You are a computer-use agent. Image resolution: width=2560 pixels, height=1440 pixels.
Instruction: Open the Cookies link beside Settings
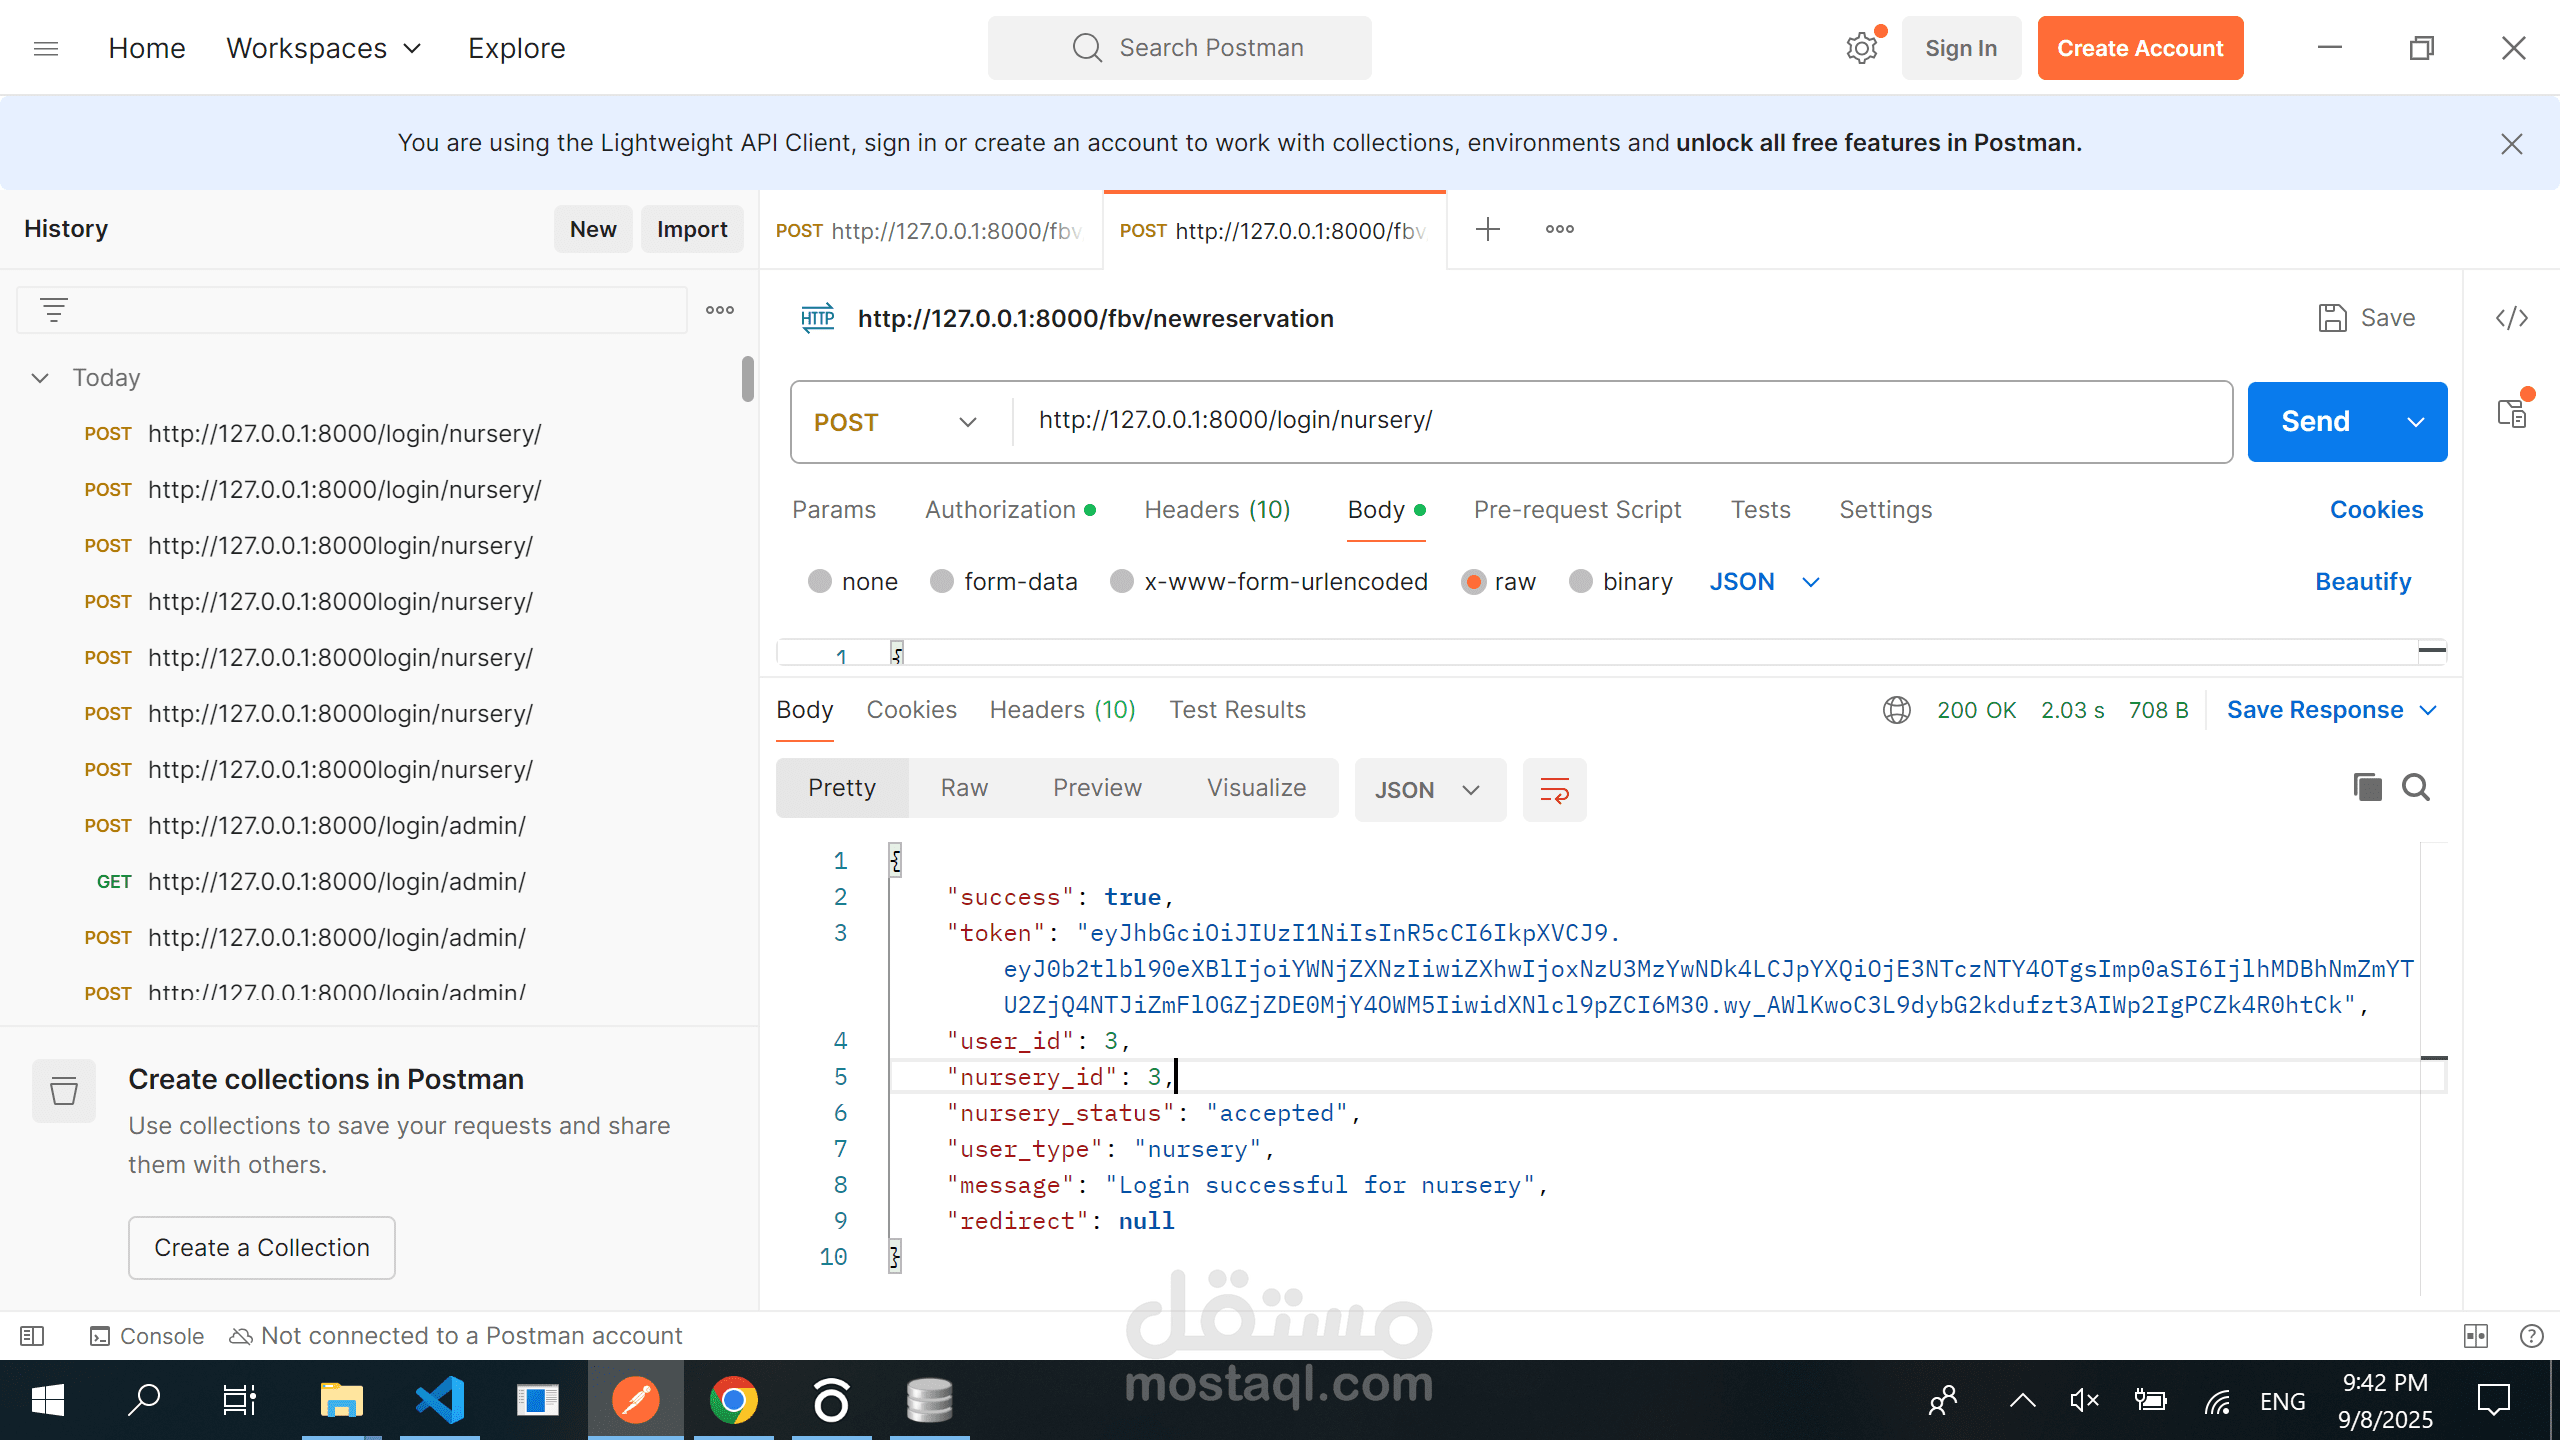(2376, 510)
